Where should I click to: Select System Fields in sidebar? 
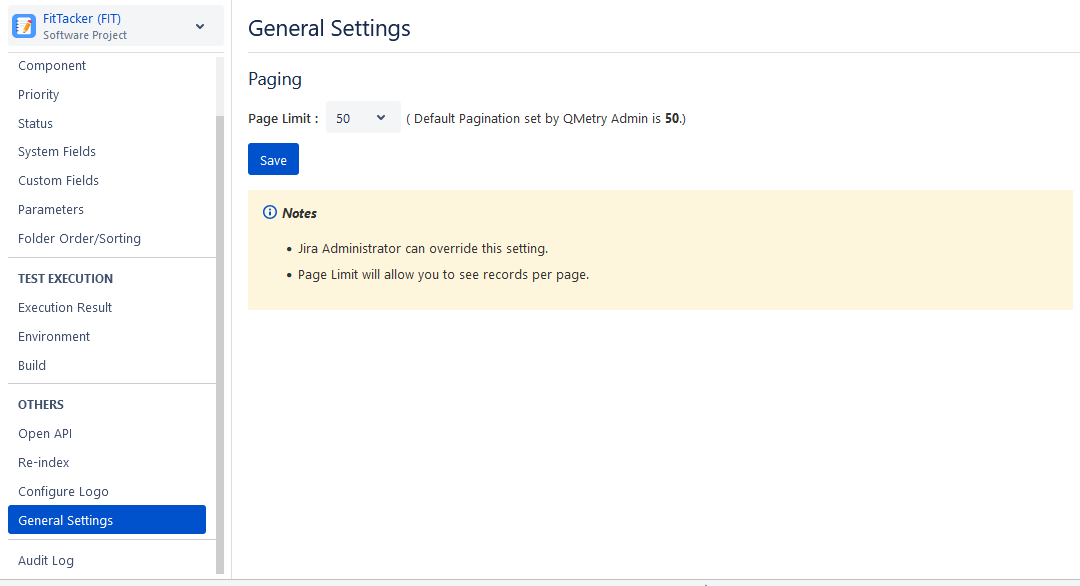pyautogui.click(x=56, y=151)
